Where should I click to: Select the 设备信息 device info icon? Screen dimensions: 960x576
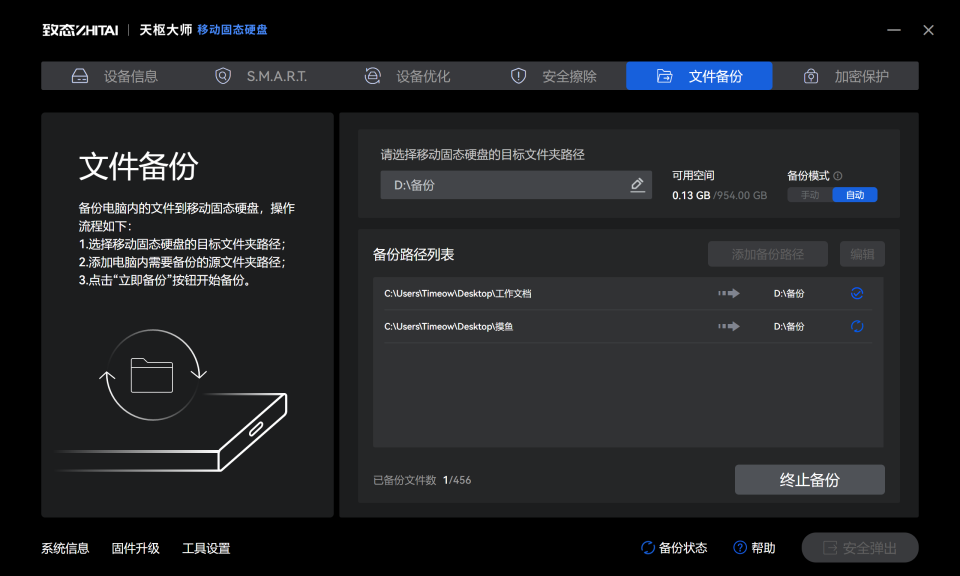pos(80,75)
